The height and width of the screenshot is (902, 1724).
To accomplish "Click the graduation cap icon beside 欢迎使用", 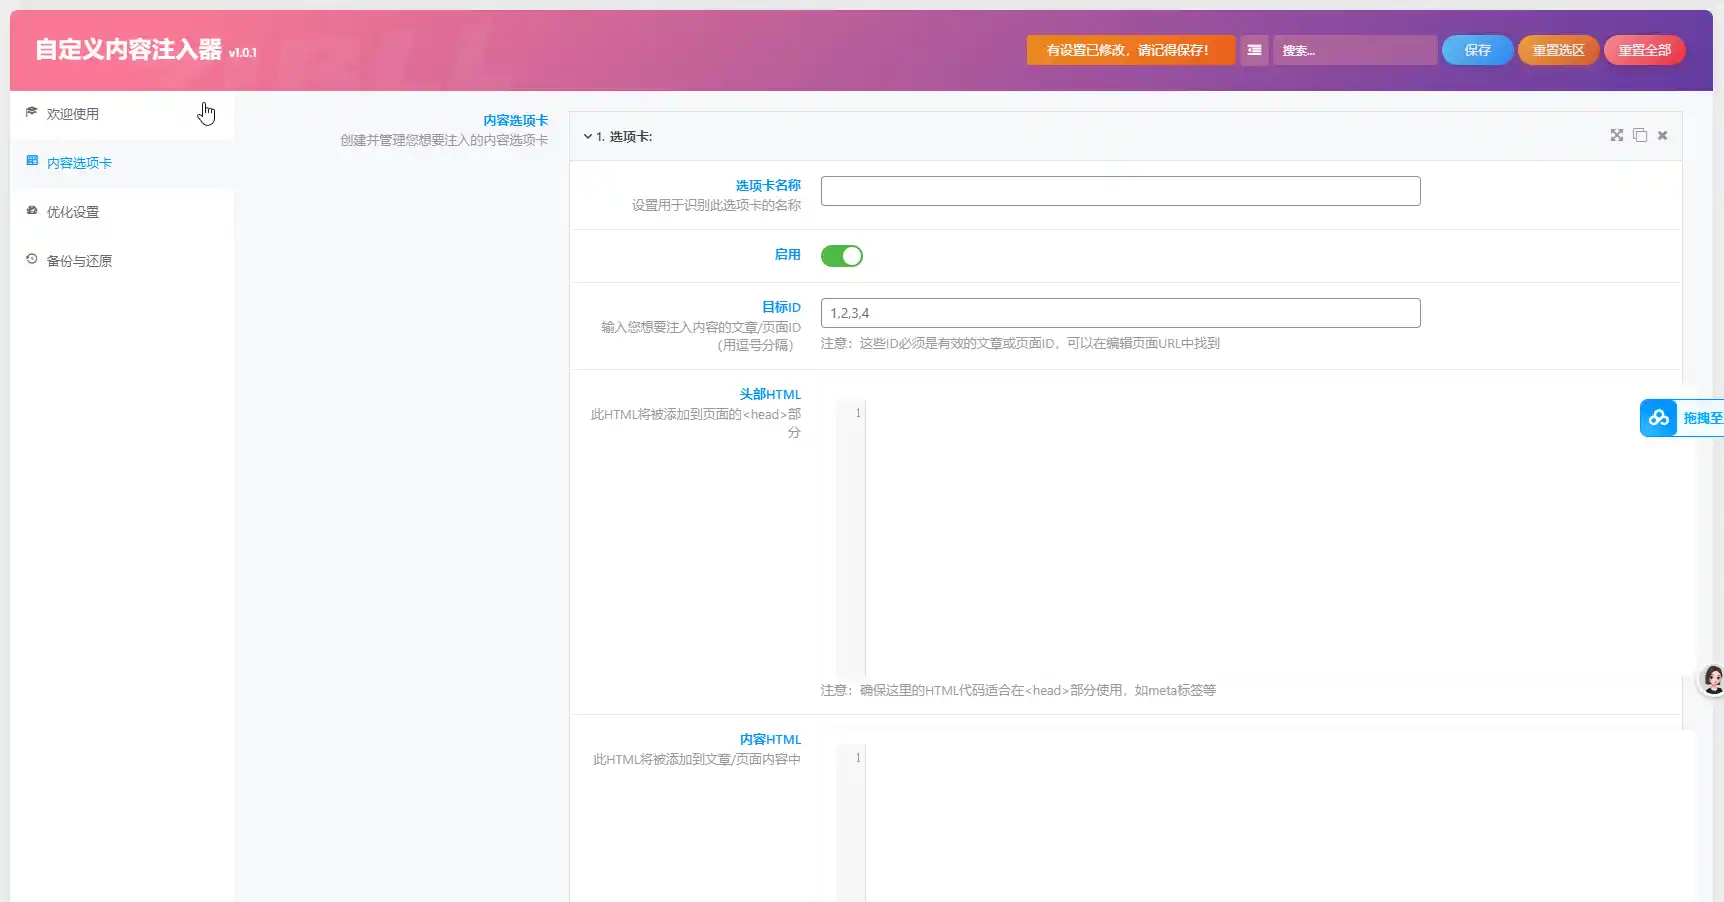I will [x=32, y=113].
